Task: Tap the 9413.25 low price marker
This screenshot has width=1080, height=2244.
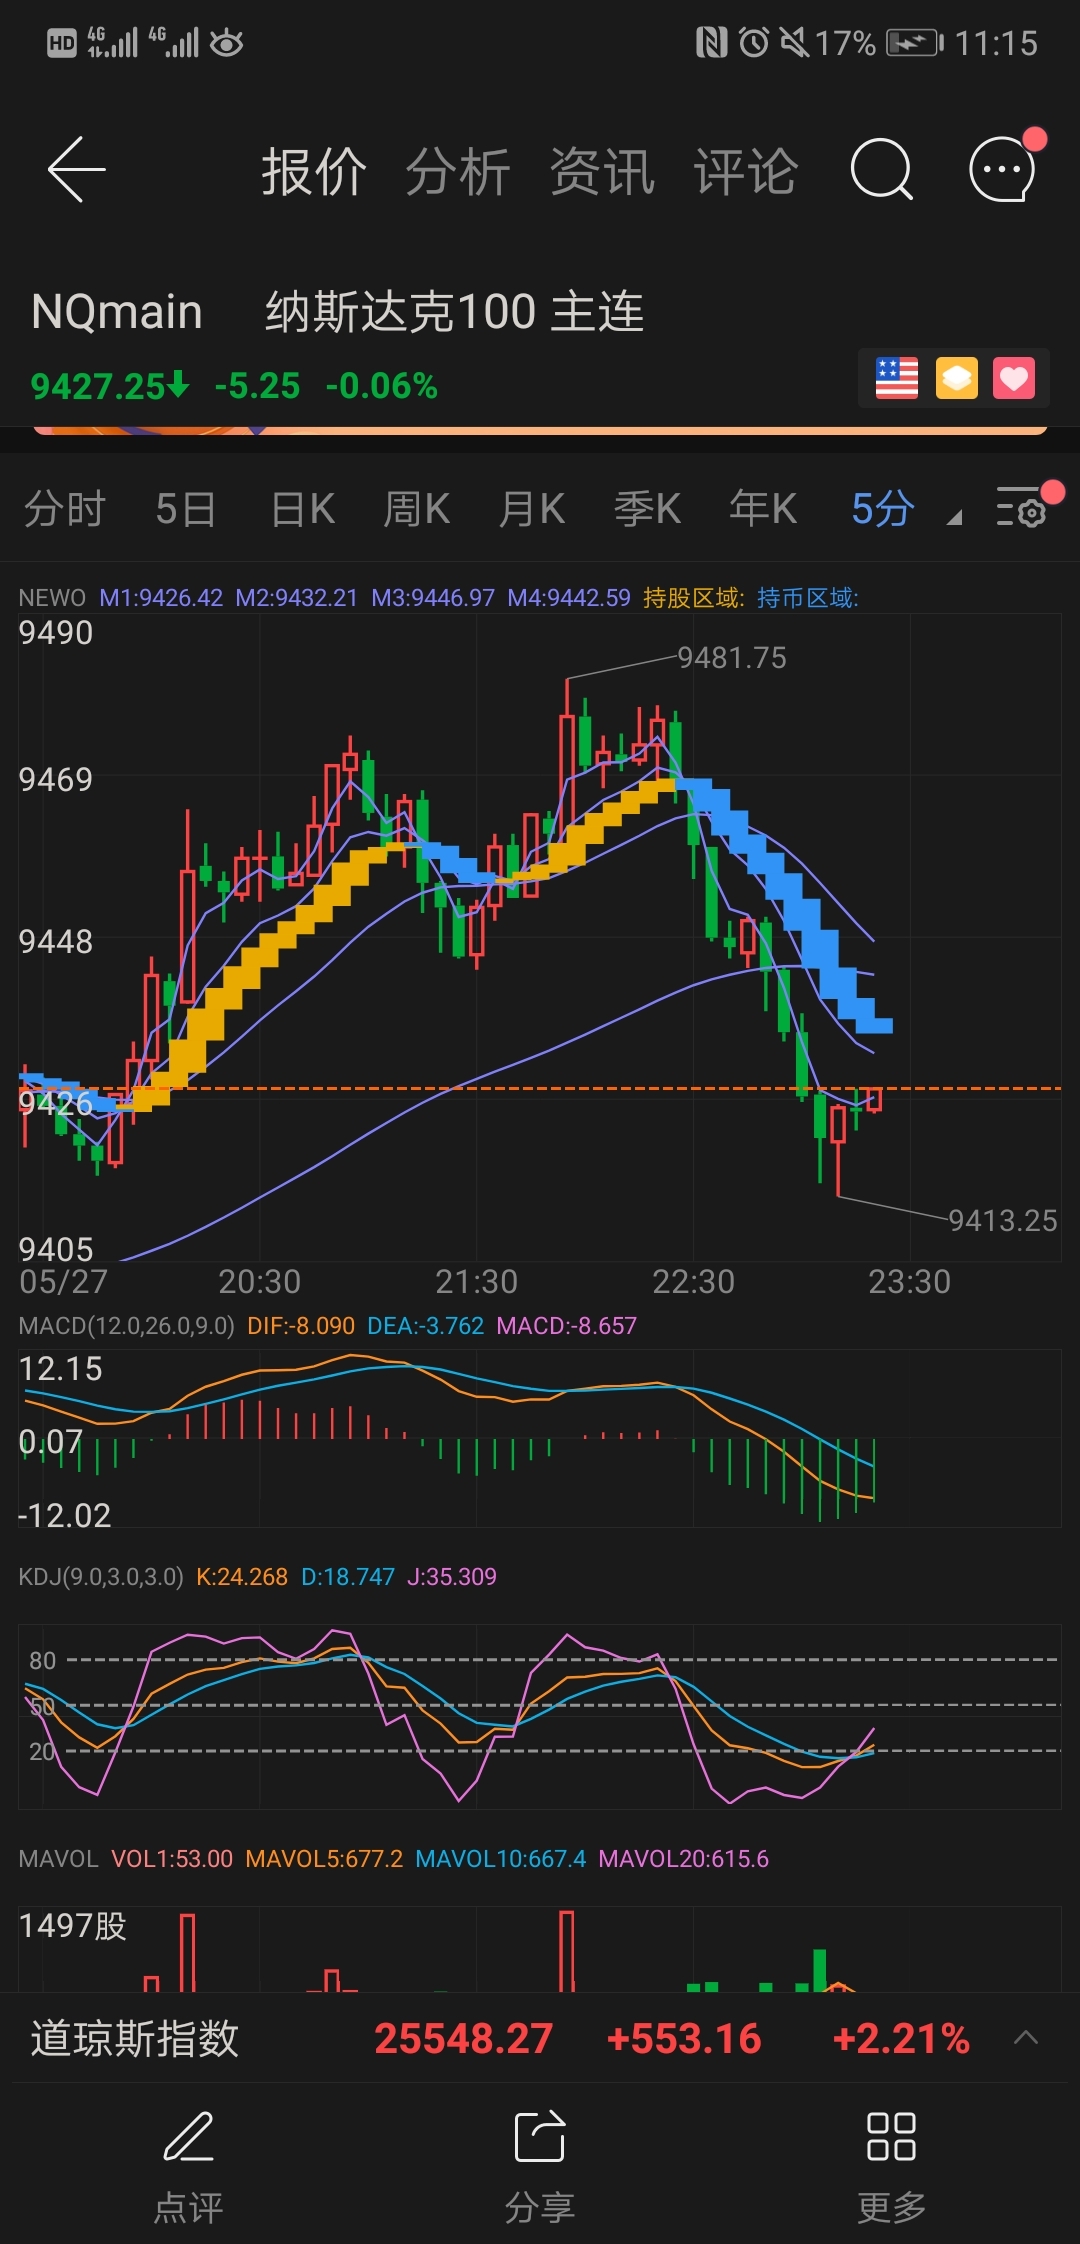Action: click(1002, 1221)
